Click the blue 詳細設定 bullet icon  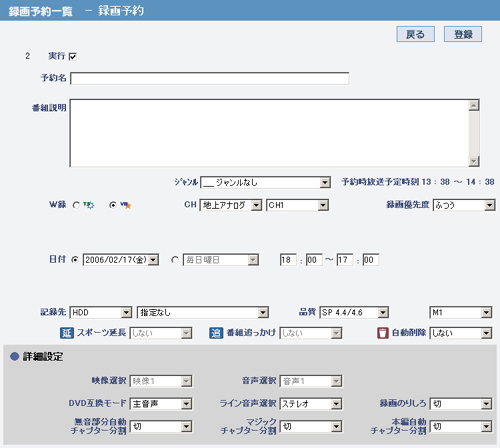[14, 356]
